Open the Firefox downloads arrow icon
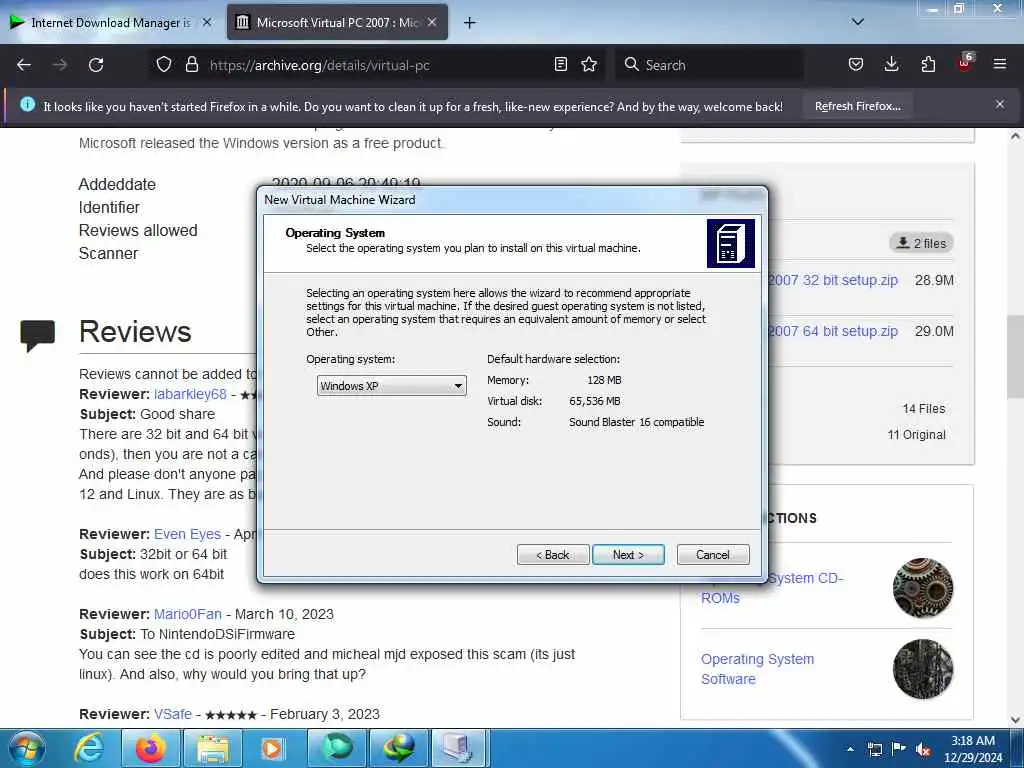Image resolution: width=1024 pixels, height=768 pixels. click(891, 65)
